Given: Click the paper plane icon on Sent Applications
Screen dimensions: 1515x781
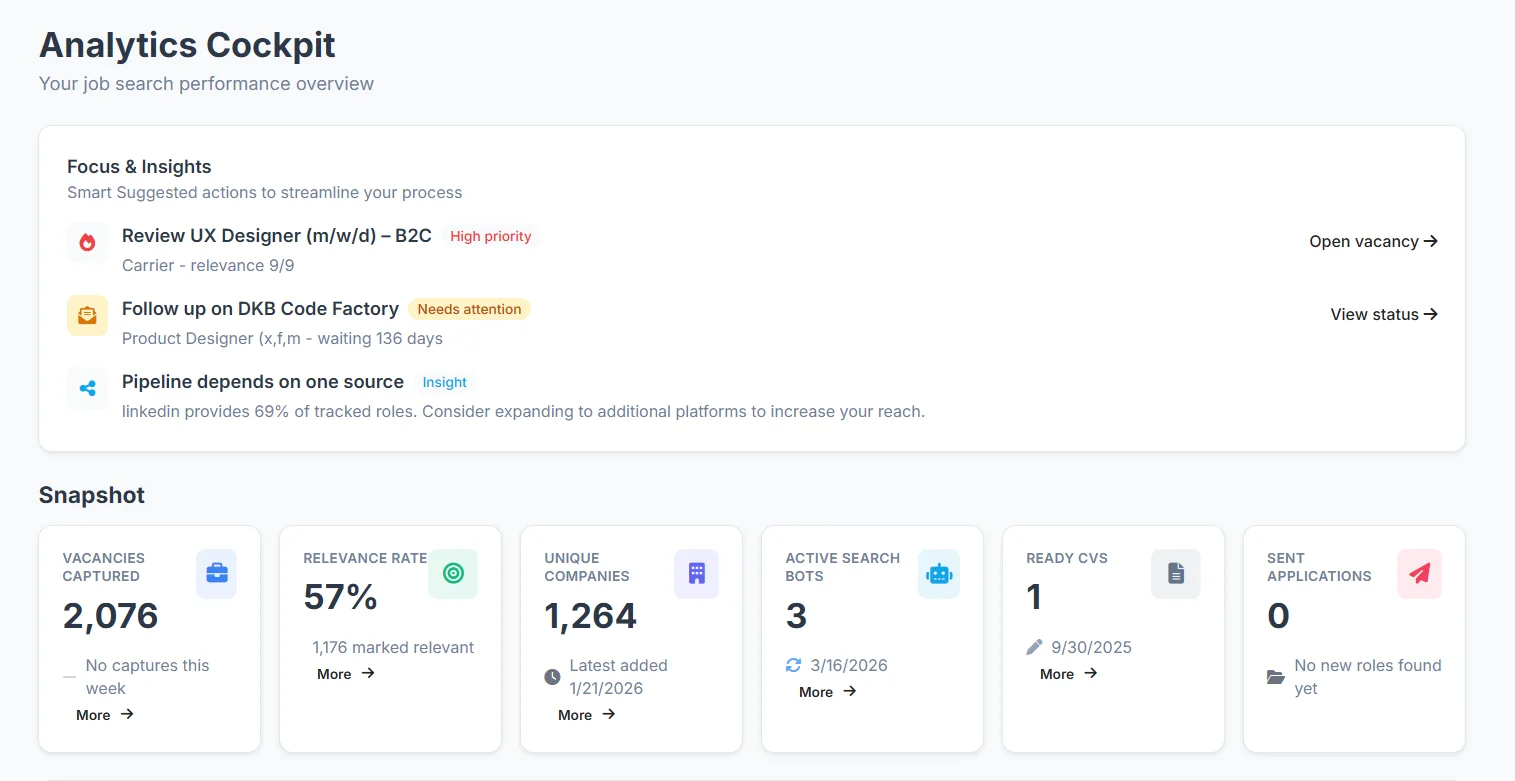Looking at the screenshot, I should click(x=1419, y=574).
